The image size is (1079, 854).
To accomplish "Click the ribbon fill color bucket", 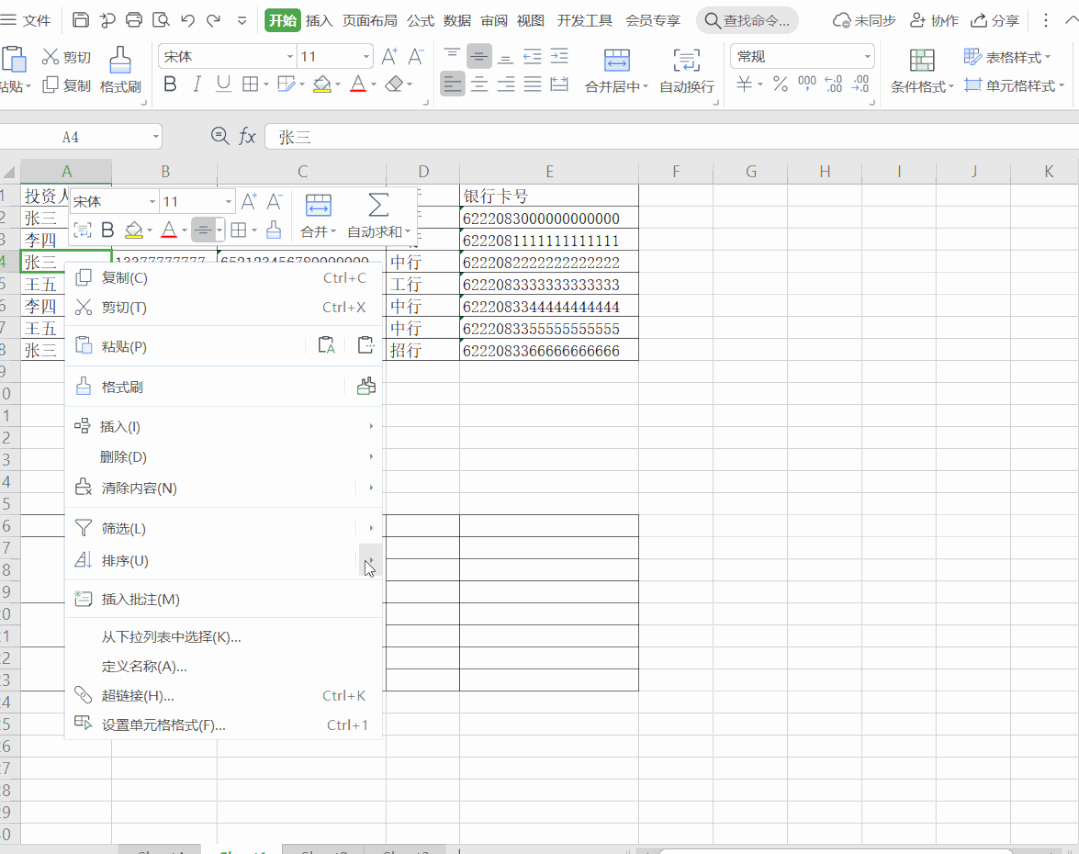I will pyautogui.click(x=321, y=85).
